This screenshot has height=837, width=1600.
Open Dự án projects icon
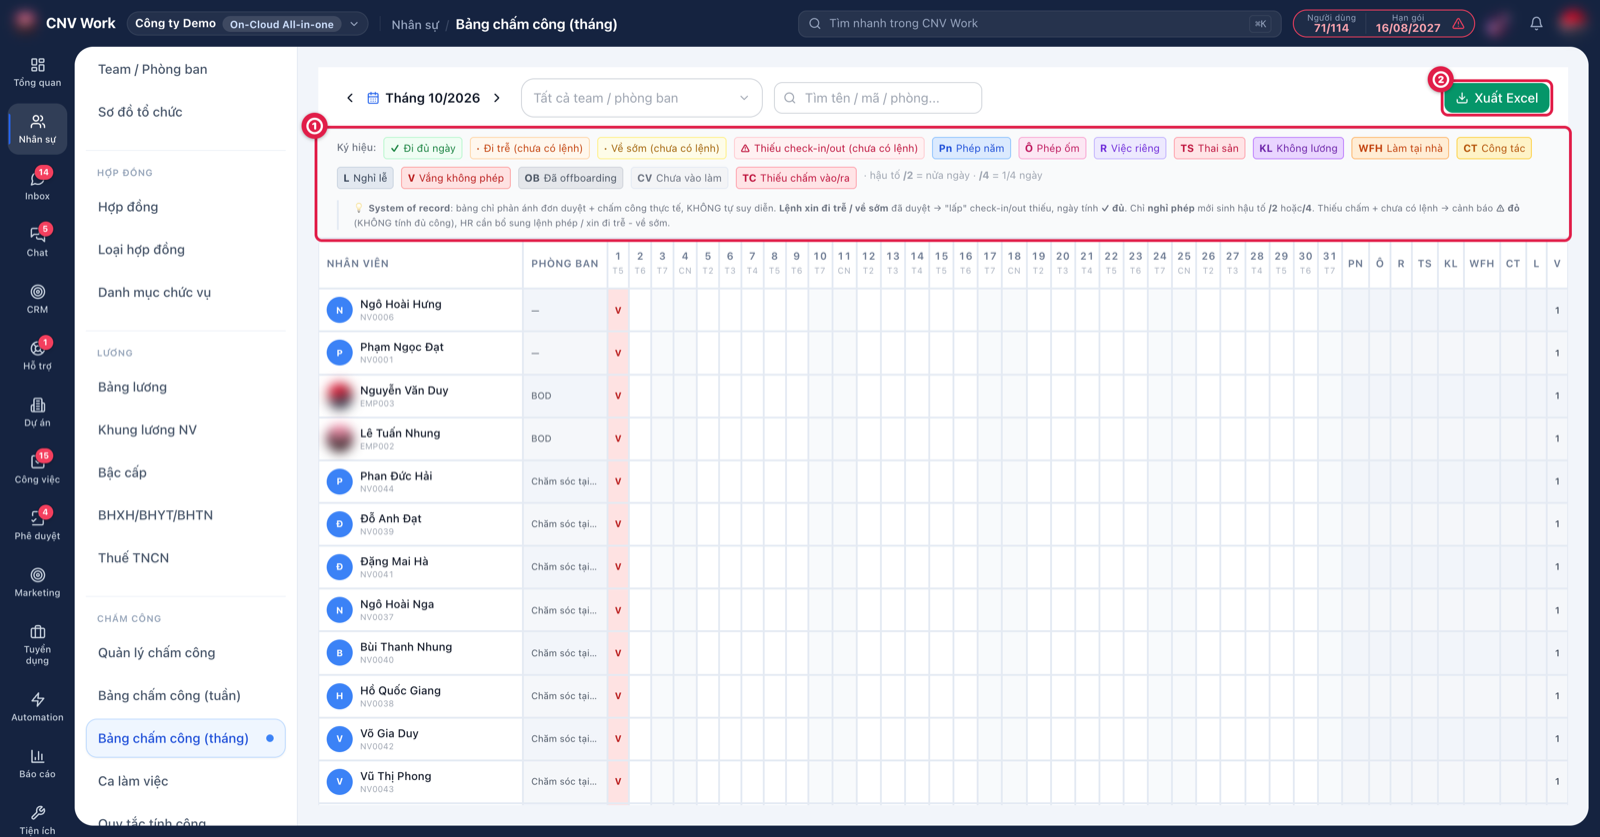point(37,413)
